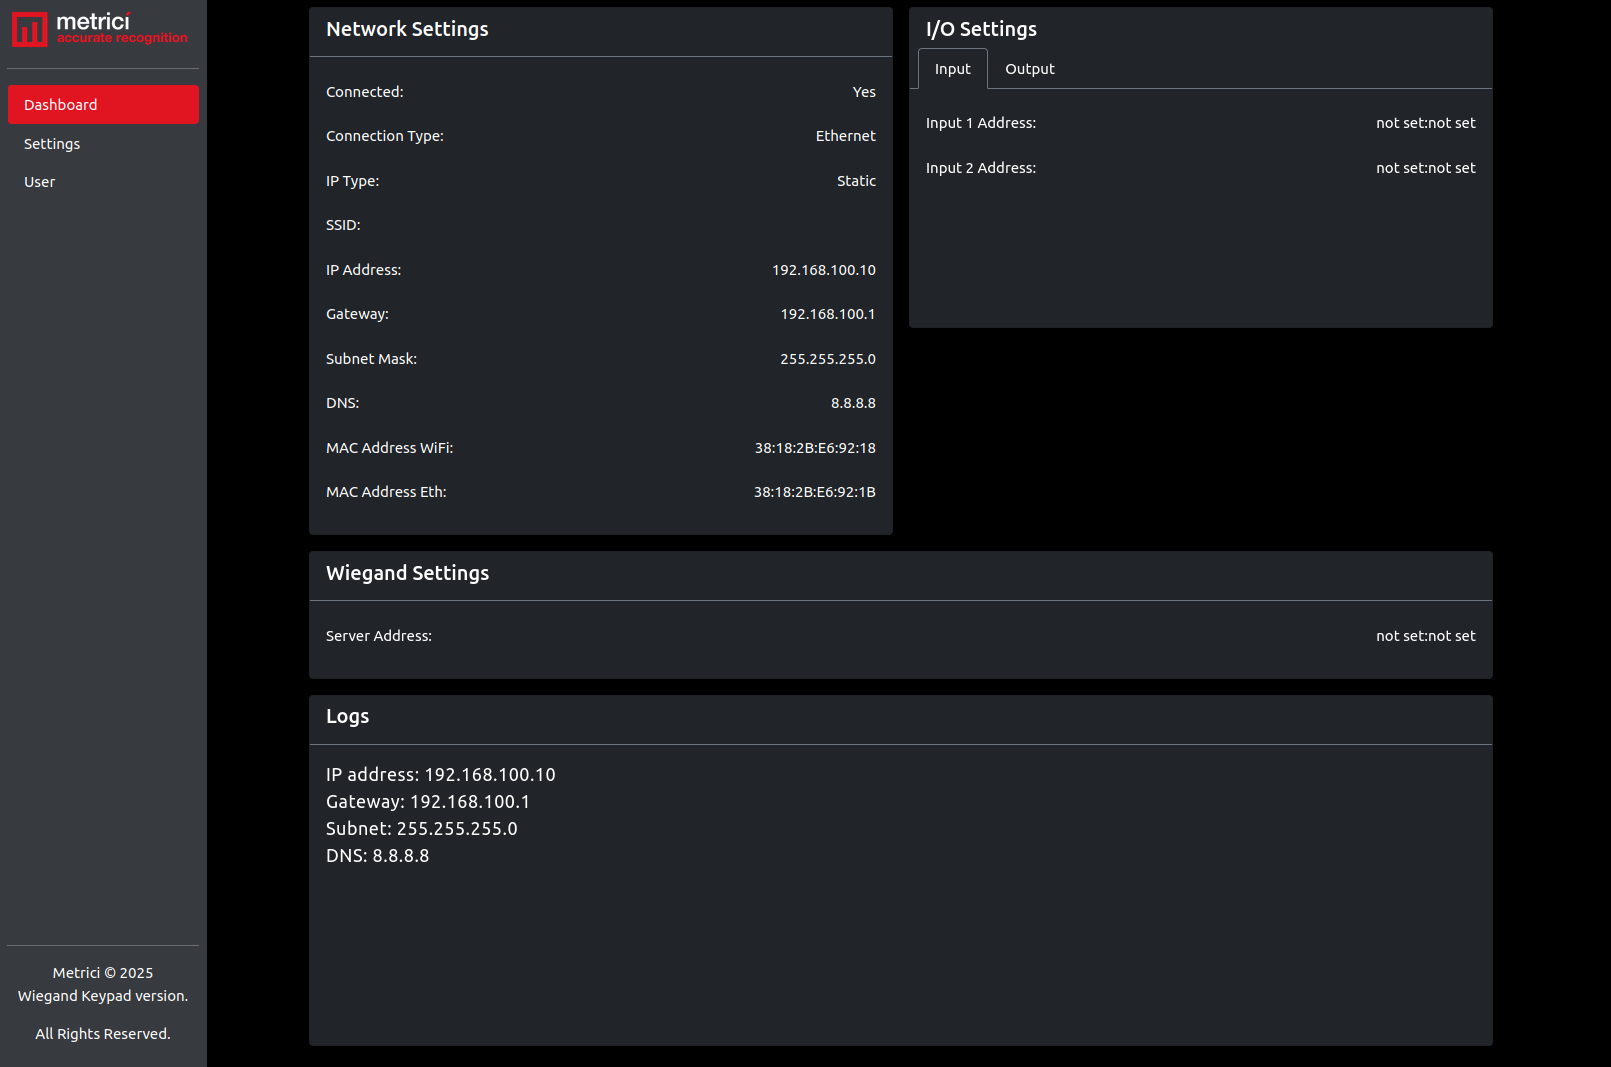This screenshot has height=1067, width=1611.
Task: Select gateway 192.168.100.1 in Network Settings
Action: tap(828, 314)
